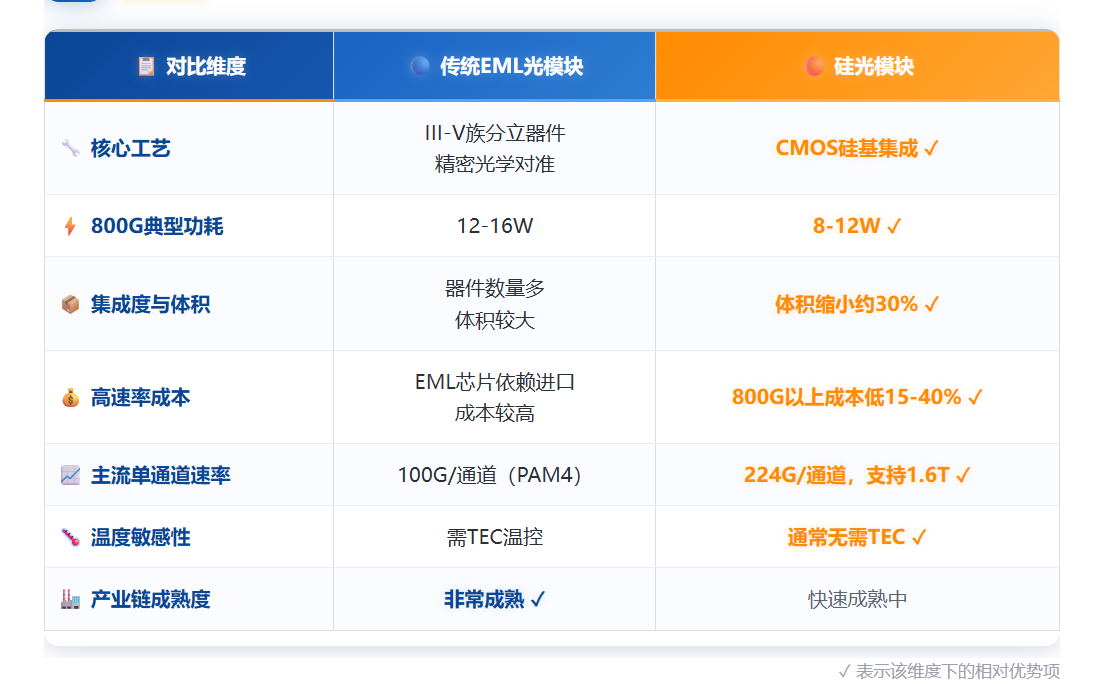This screenshot has height=684, width=1110.
Task: Click the 12-16W power value
Action: [495, 226]
